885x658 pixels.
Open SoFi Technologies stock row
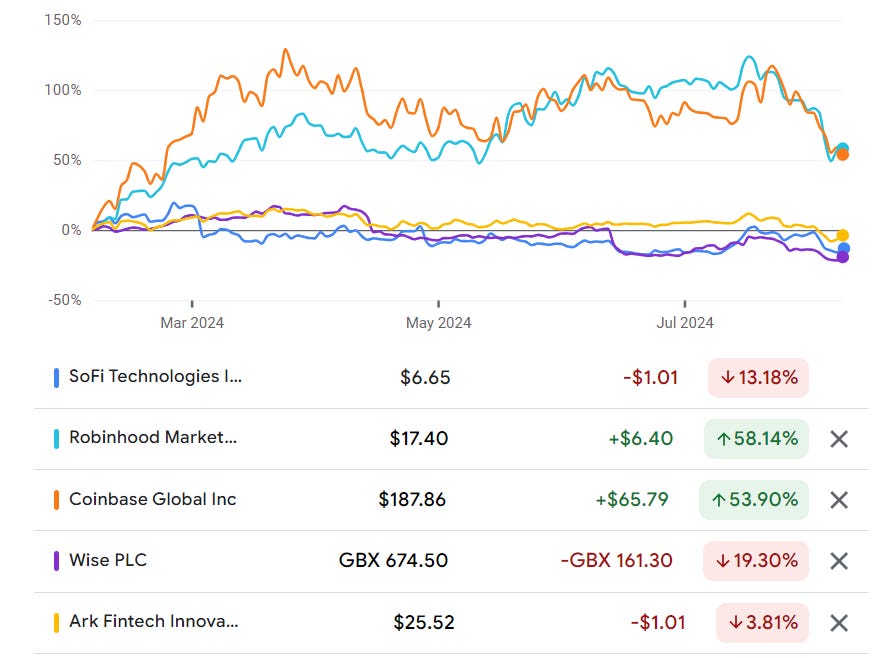point(451,378)
